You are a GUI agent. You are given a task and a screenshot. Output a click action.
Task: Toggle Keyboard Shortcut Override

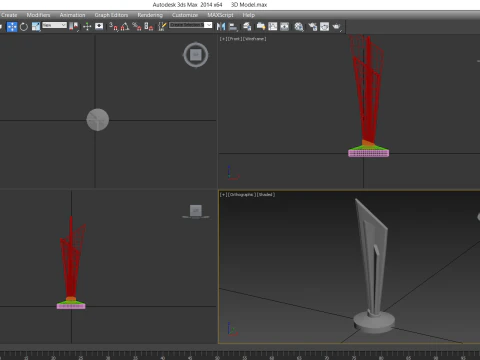[x=99, y=26]
